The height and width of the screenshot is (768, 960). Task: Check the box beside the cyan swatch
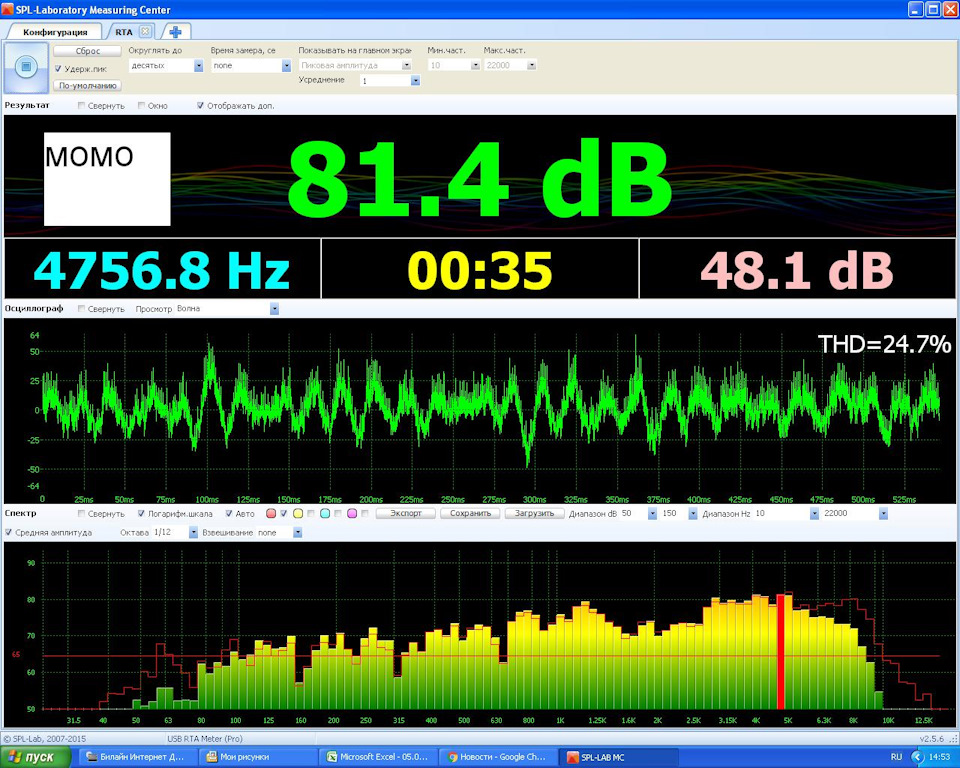pos(338,513)
